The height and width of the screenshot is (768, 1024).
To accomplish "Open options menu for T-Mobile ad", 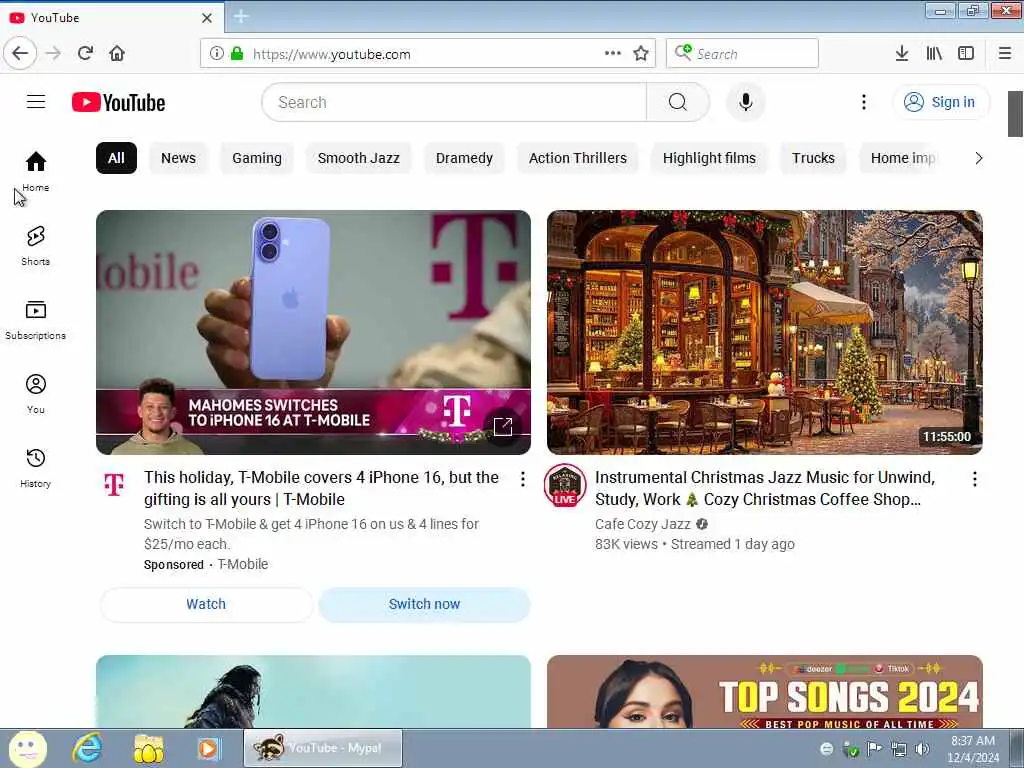I will pyautogui.click(x=522, y=479).
